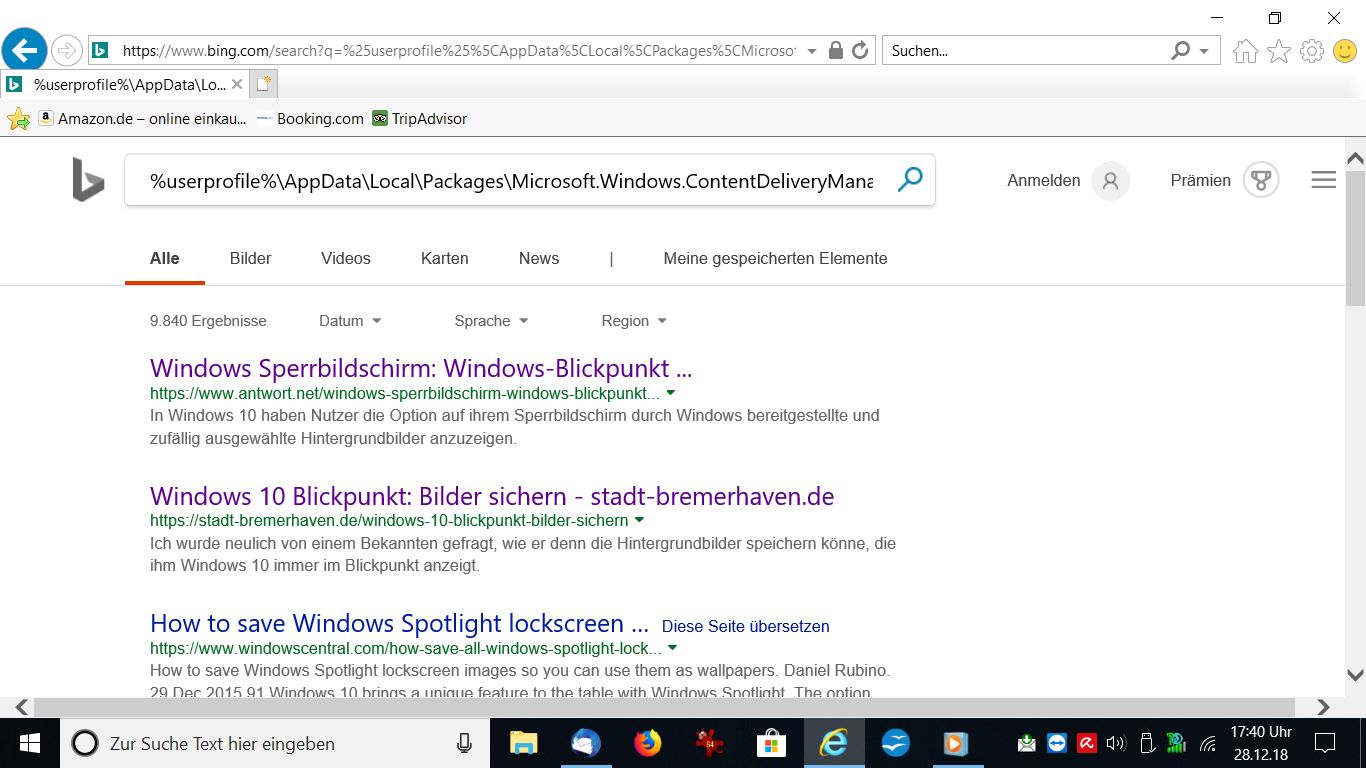Click the Anmelden sign-in link

pyautogui.click(x=1044, y=181)
